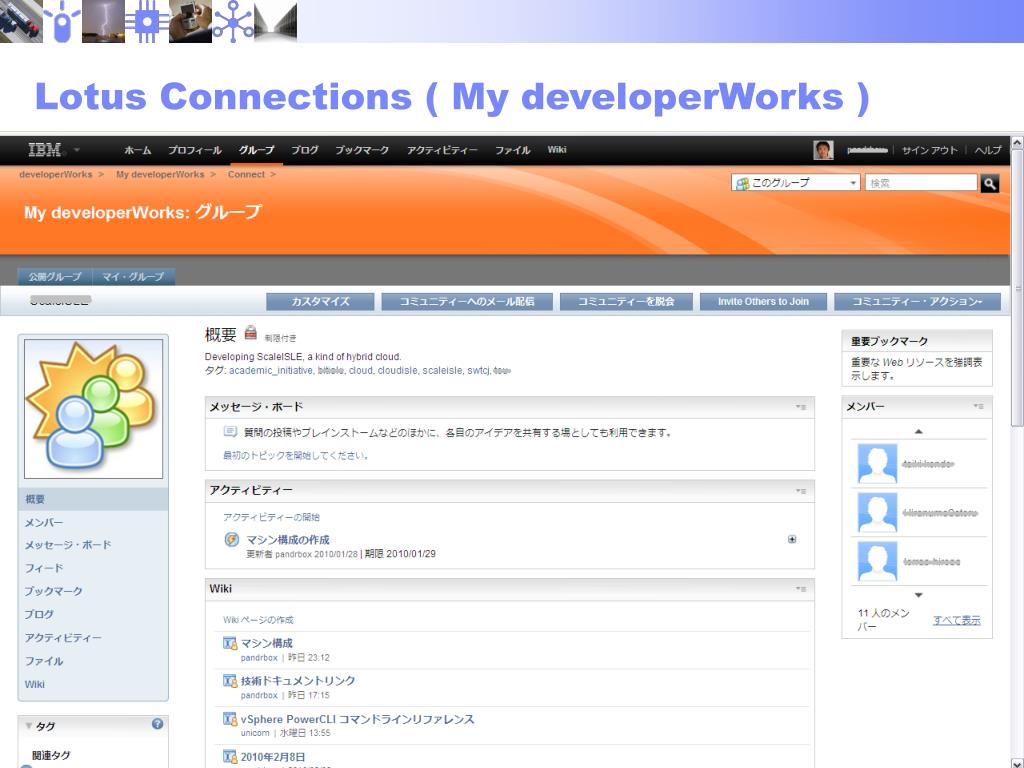Open アクティビティー widget actions menu
The width and height of the screenshot is (1024, 768).
coord(801,491)
